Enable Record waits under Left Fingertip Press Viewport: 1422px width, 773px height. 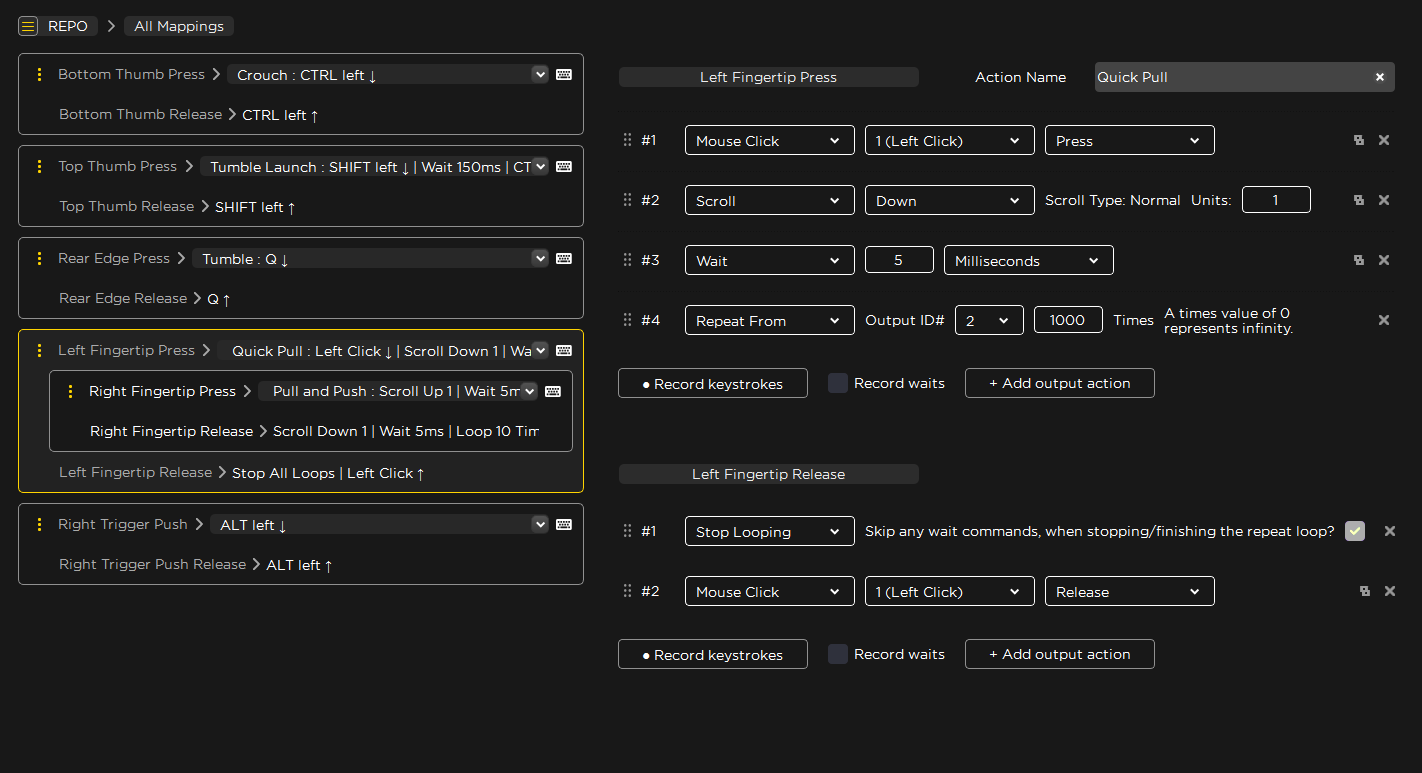(x=838, y=383)
